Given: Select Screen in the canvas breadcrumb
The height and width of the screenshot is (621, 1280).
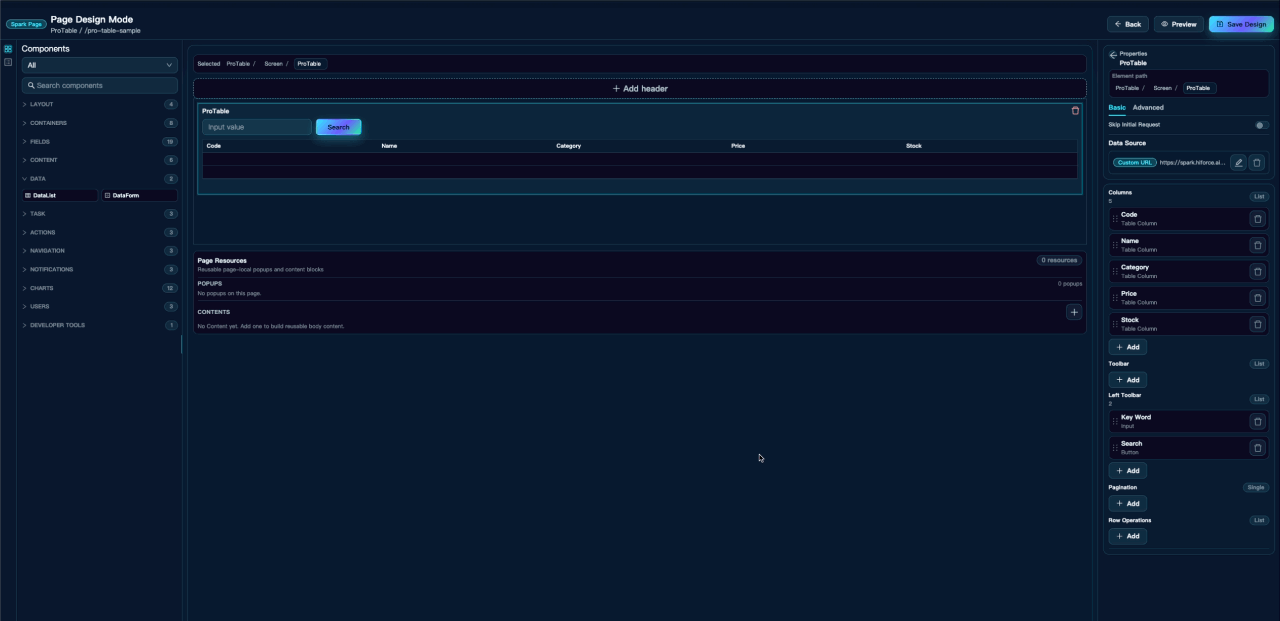Looking at the screenshot, I should pos(273,64).
